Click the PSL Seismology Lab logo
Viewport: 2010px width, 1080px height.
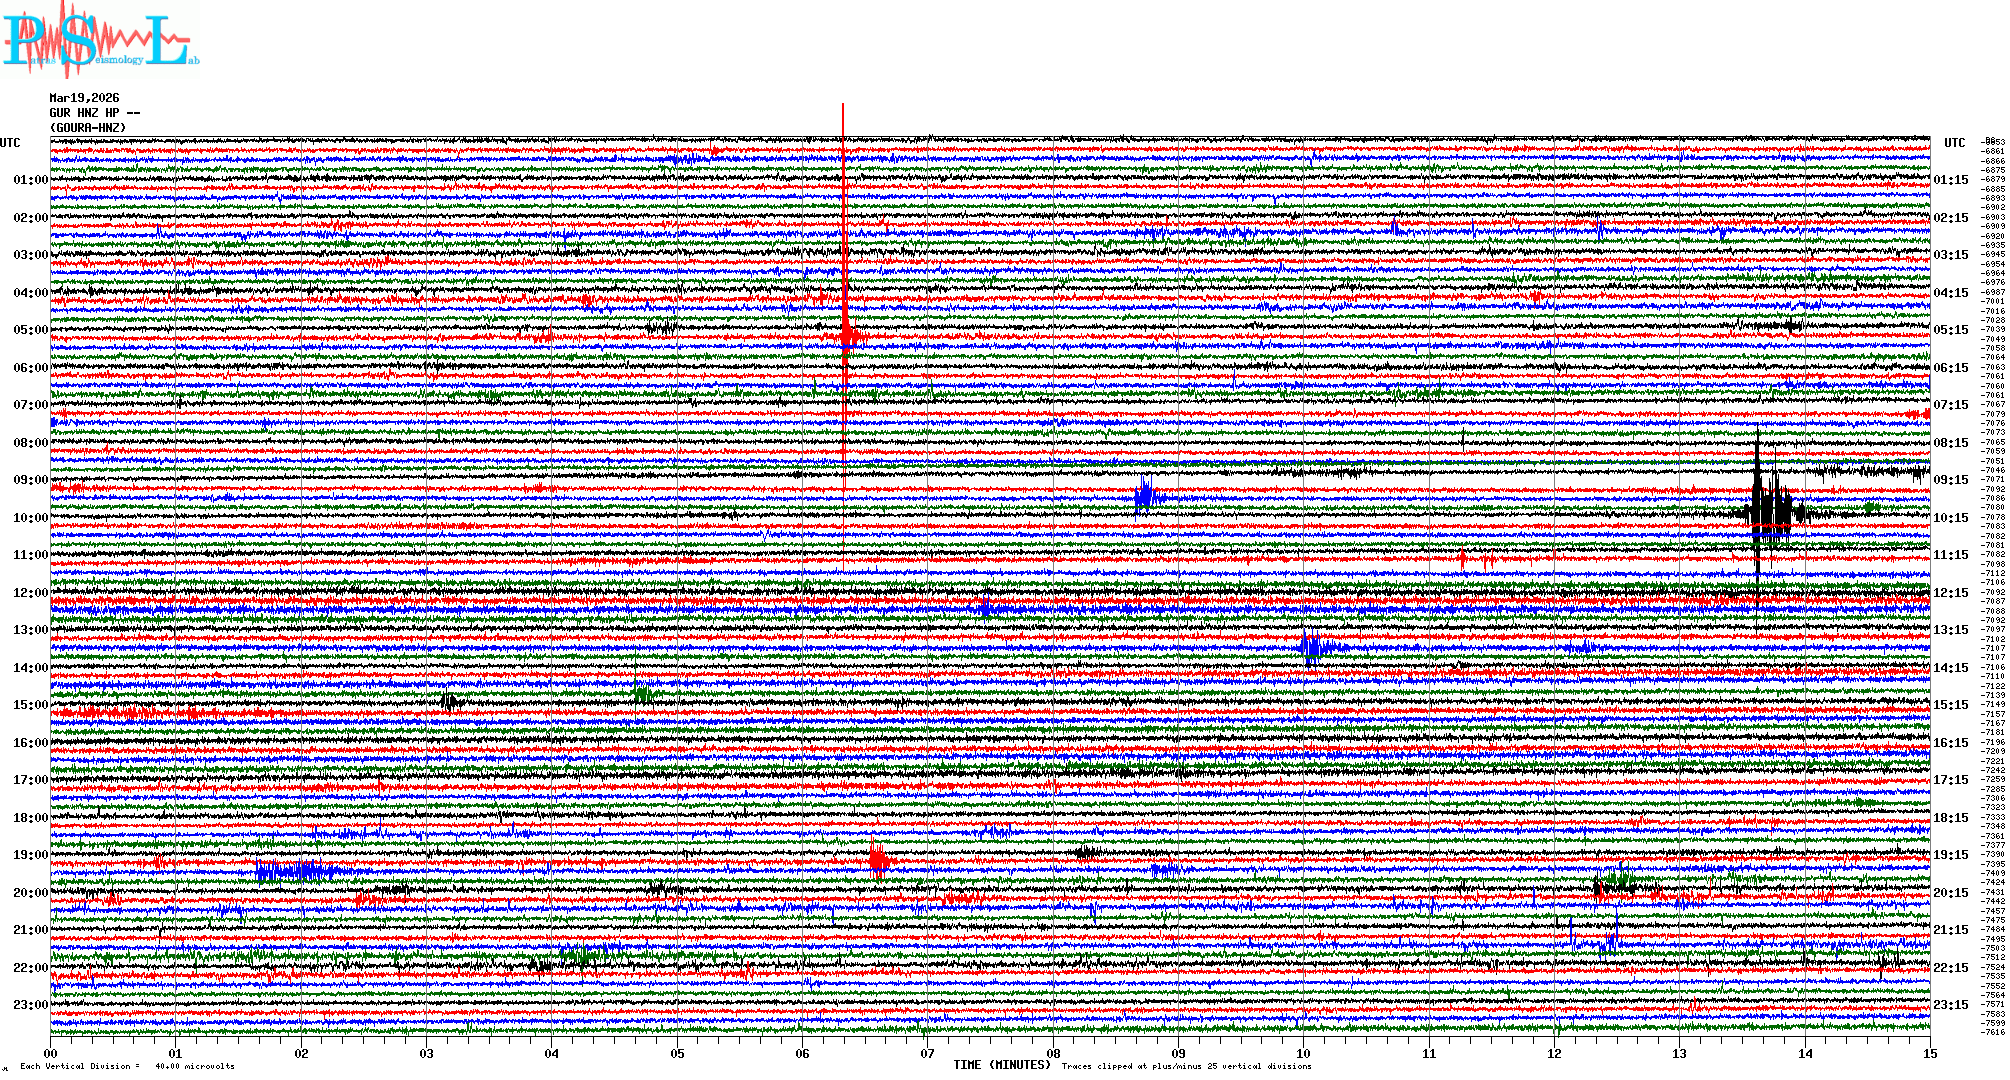tap(100, 42)
